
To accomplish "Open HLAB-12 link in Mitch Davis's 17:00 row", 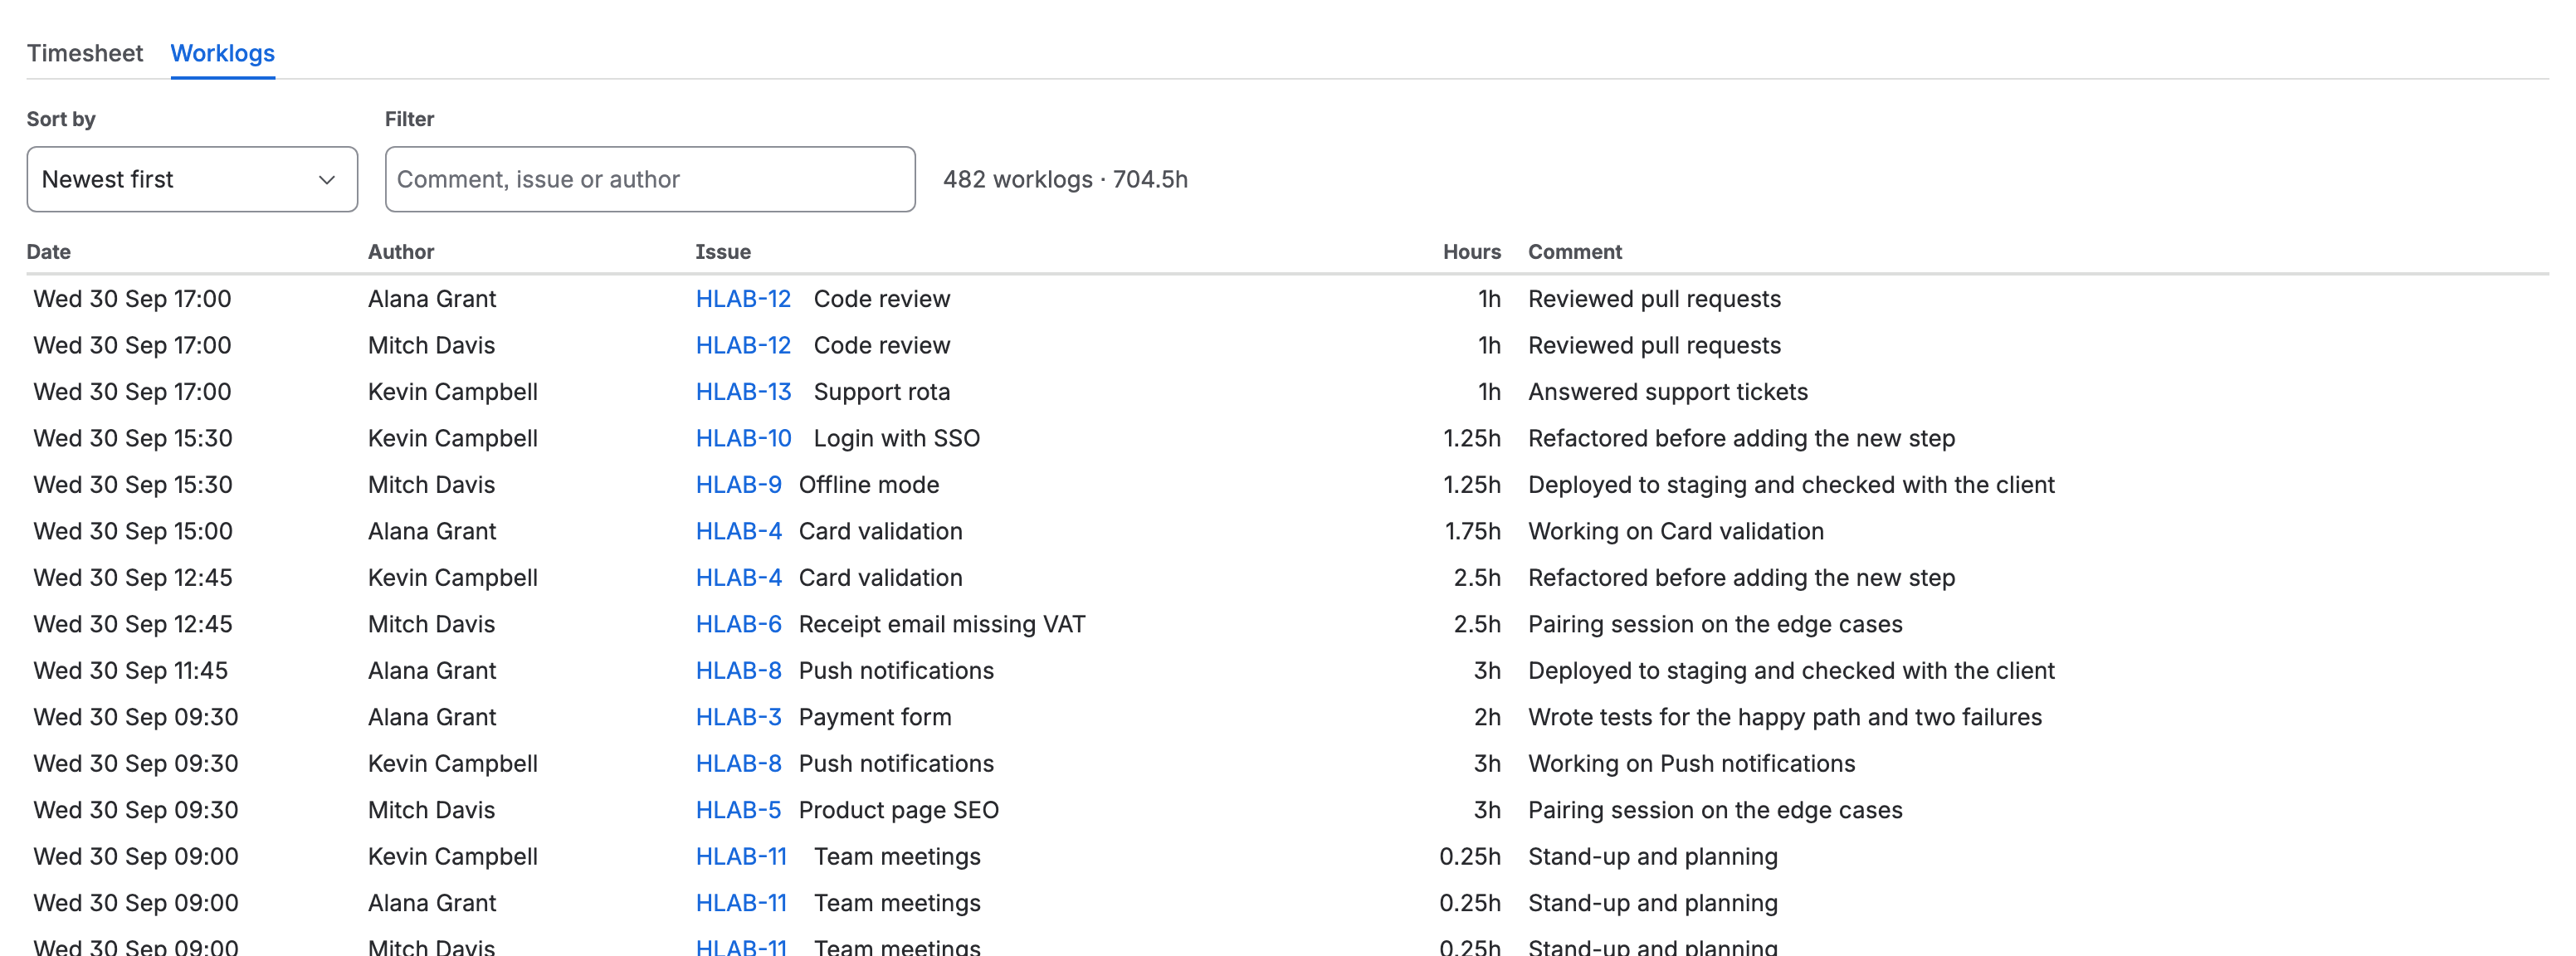I will pyautogui.click(x=743, y=345).
